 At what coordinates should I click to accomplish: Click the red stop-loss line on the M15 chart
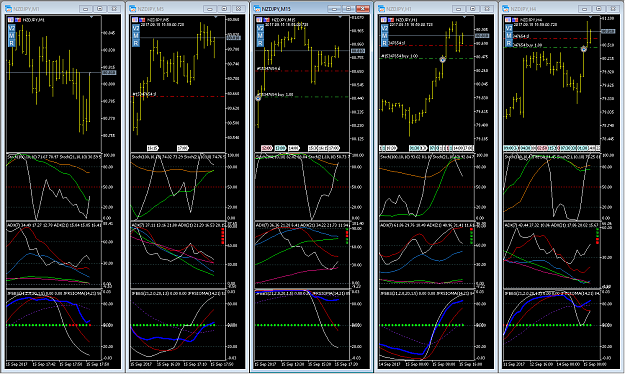pos(303,71)
